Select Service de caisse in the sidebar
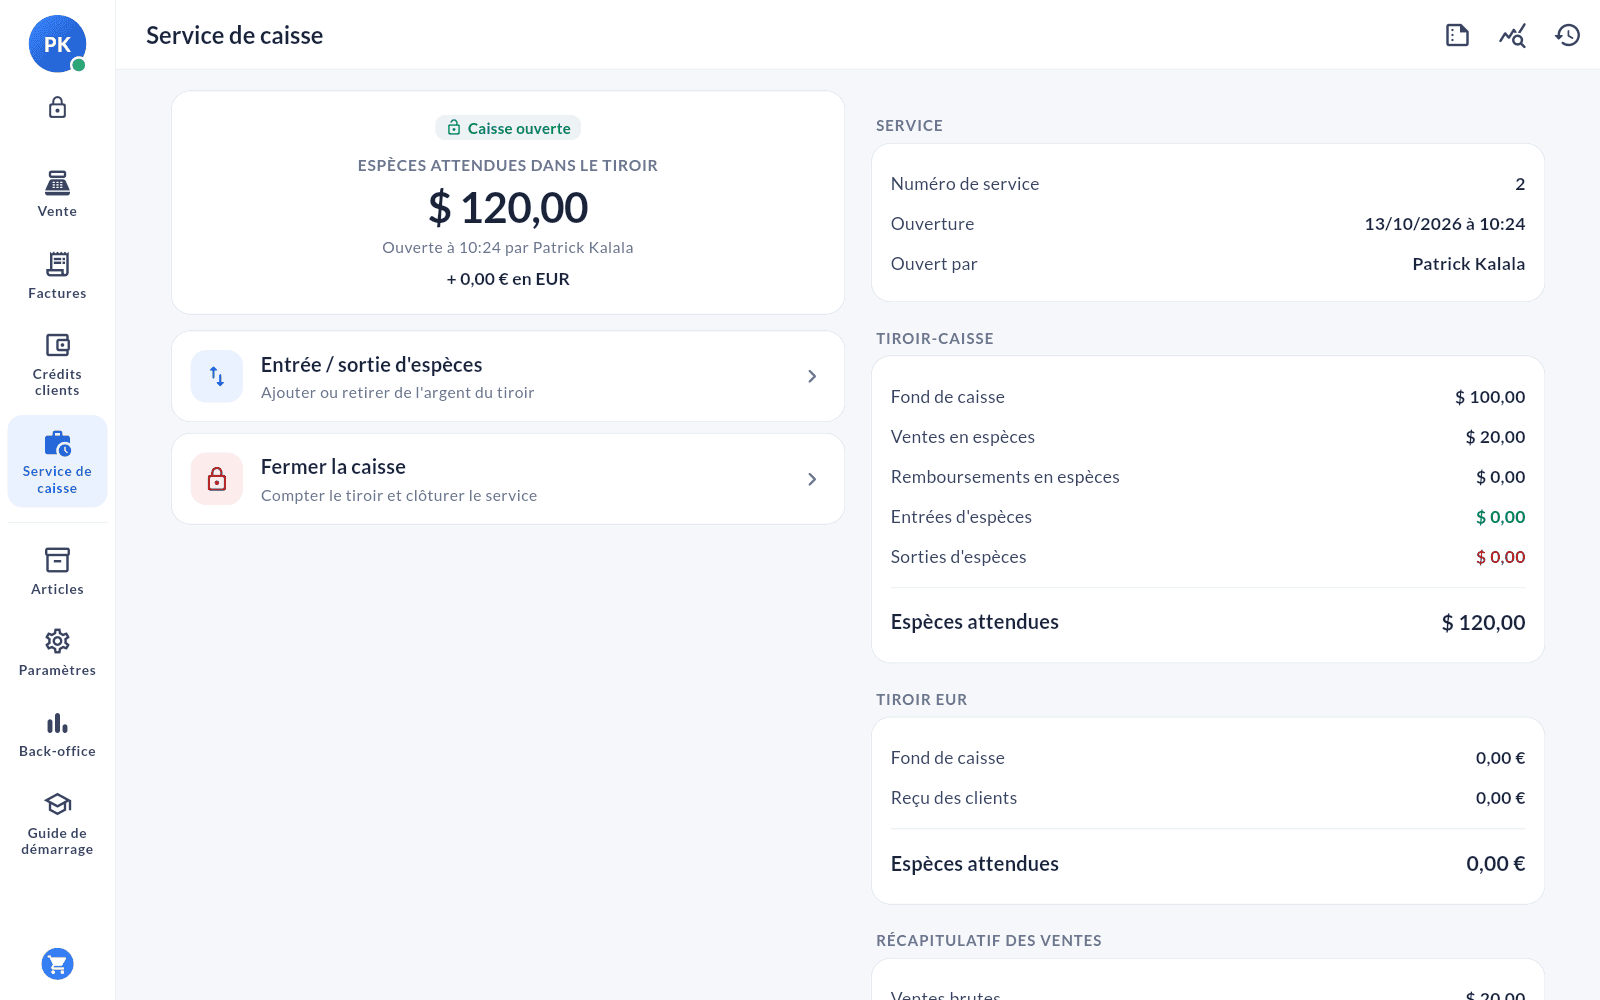Image resolution: width=1600 pixels, height=1000 pixels. pyautogui.click(x=57, y=462)
